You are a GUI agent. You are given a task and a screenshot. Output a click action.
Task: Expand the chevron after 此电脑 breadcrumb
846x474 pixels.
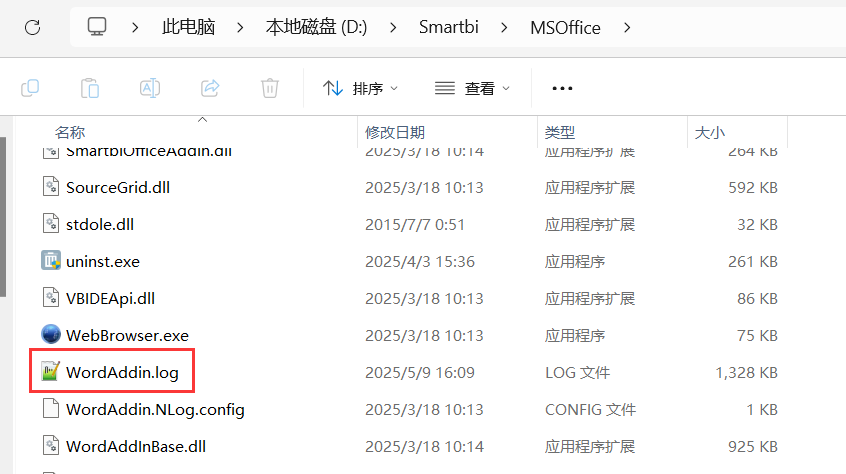(240, 27)
